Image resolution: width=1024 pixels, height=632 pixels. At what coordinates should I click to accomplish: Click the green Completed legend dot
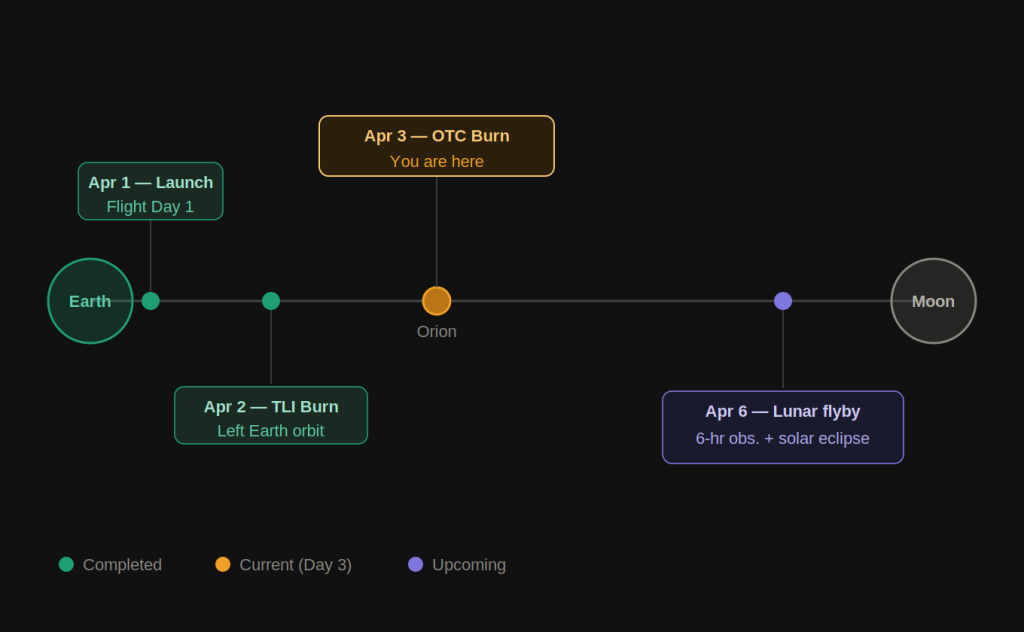click(x=66, y=564)
